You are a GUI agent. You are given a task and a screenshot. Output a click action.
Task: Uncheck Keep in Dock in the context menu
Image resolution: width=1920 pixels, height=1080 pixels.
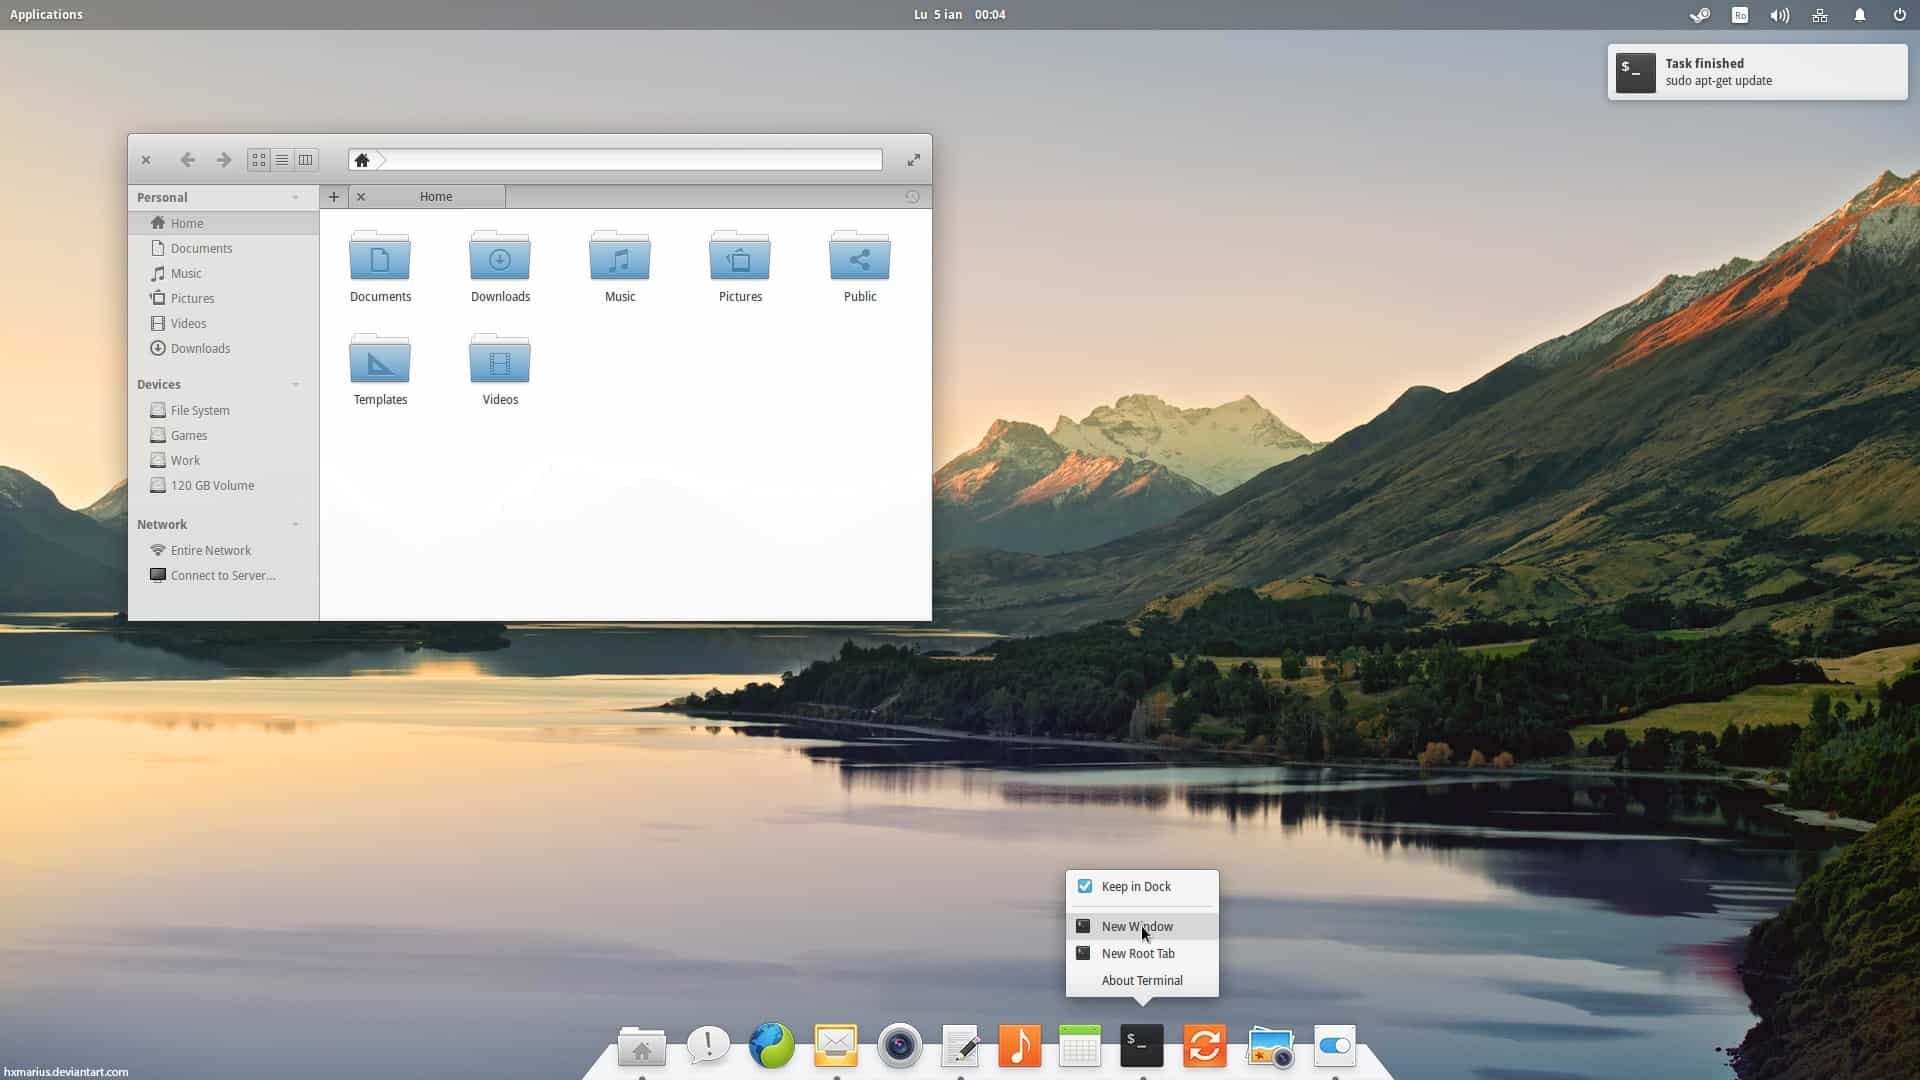(1086, 886)
